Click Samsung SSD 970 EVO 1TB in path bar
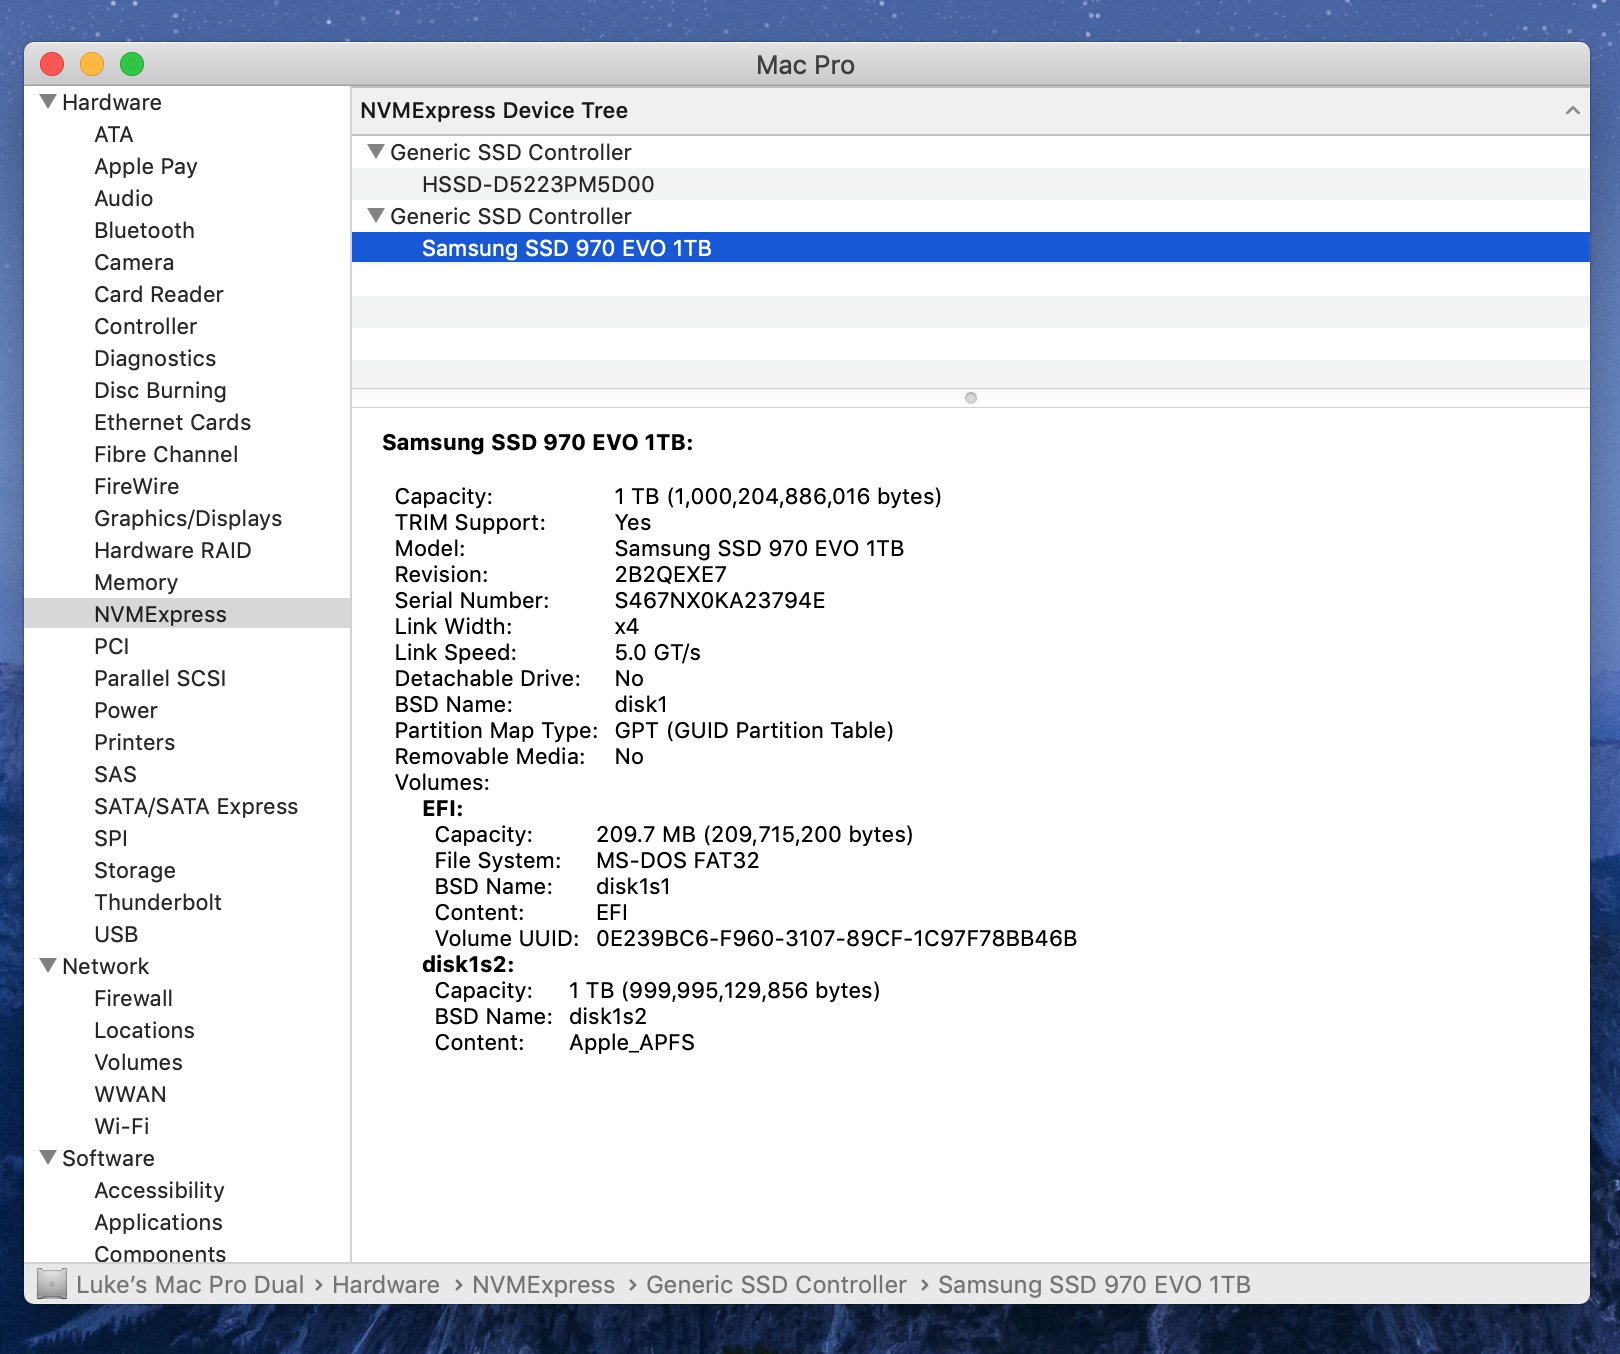Image resolution: width=1620 pixels, height=1354 pixels. pyautogui.click(x=1094, y=1284)
